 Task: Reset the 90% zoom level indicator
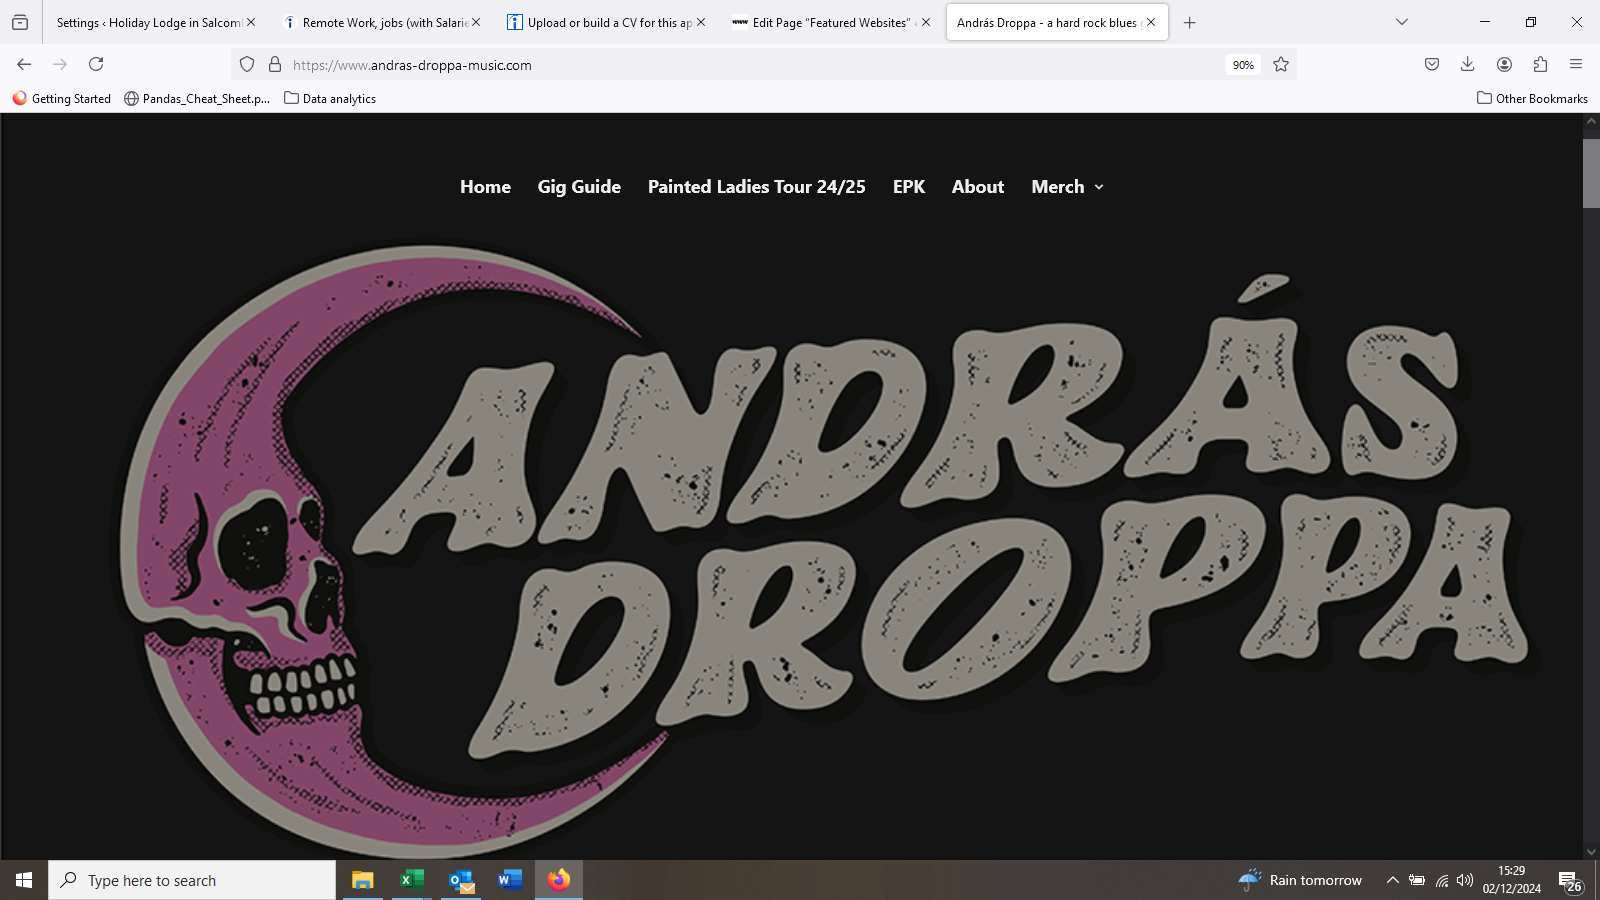pos(1243,65)
